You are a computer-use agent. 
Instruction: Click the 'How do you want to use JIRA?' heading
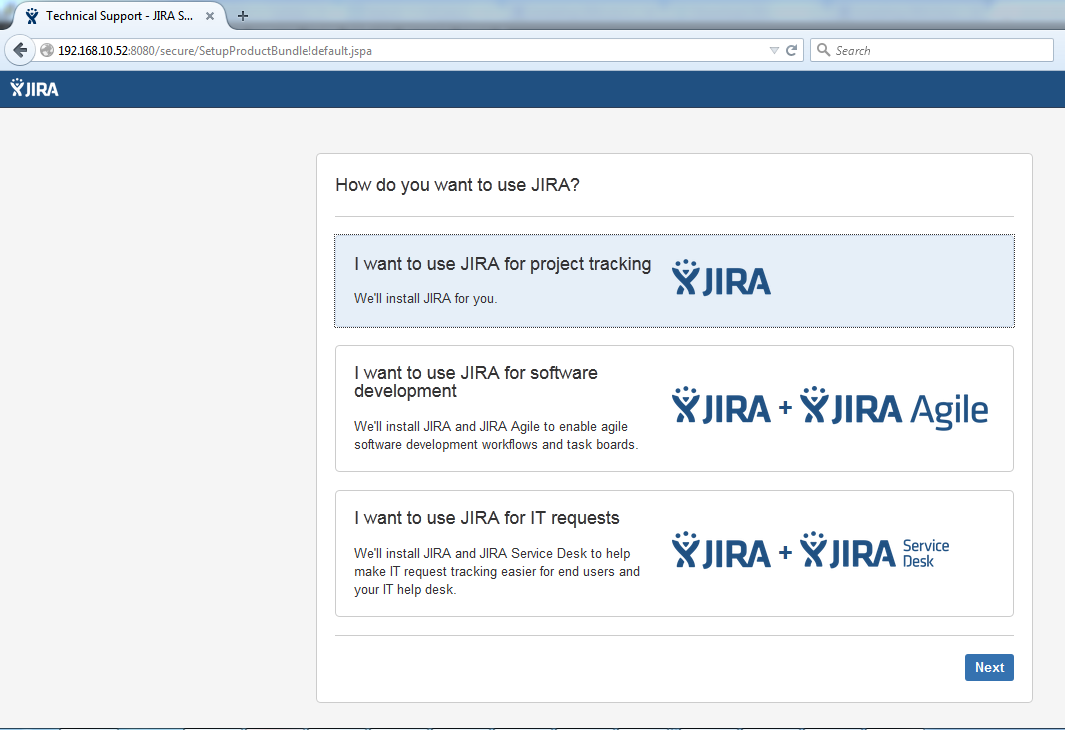(x=457, y=185)
